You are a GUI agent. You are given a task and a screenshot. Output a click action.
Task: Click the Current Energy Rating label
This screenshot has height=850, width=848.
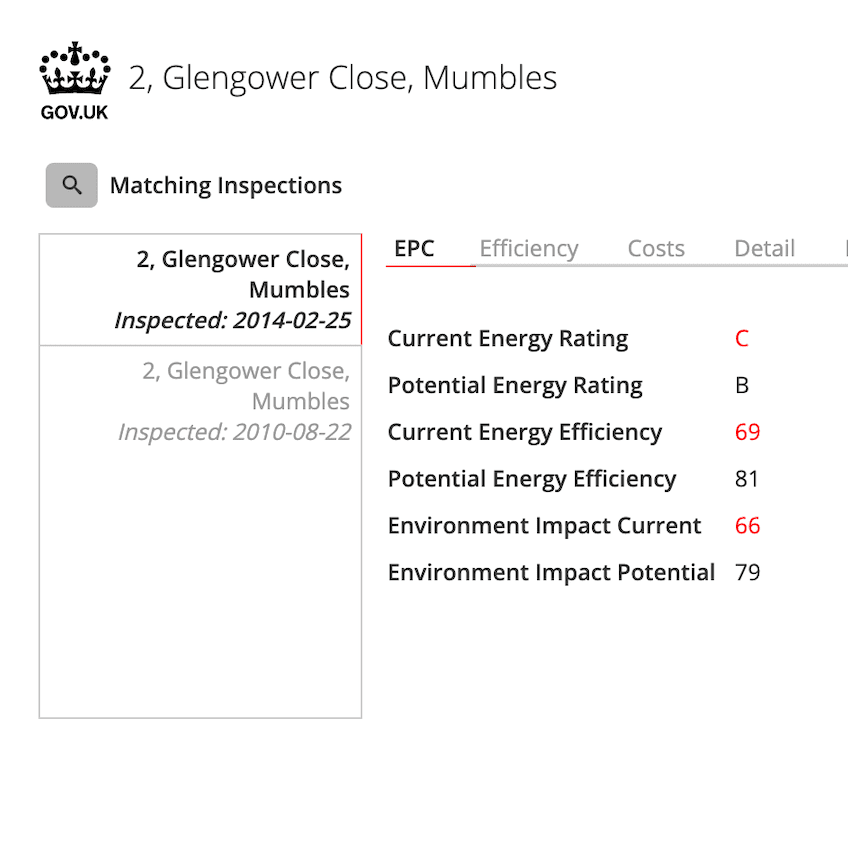tap(508, 339)
